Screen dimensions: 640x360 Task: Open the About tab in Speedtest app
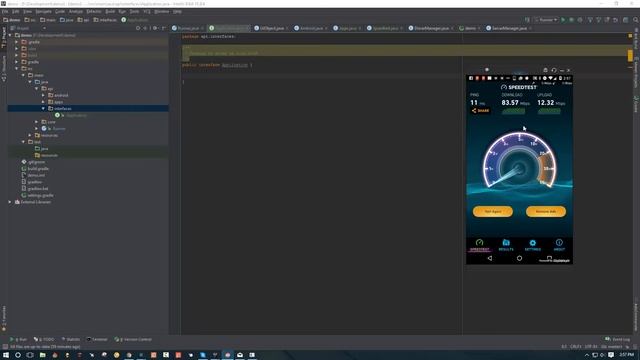coord(559,245)
